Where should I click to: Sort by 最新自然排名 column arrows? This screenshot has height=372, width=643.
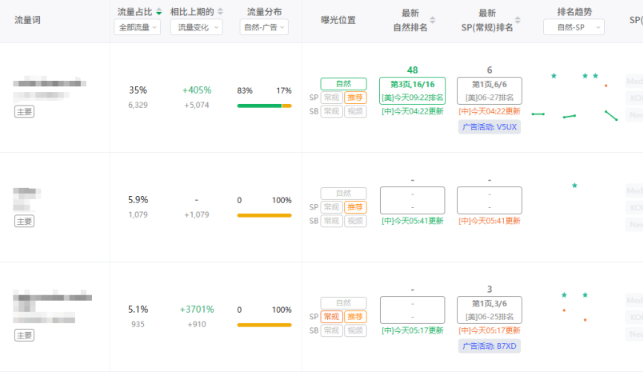pos(432,20)
